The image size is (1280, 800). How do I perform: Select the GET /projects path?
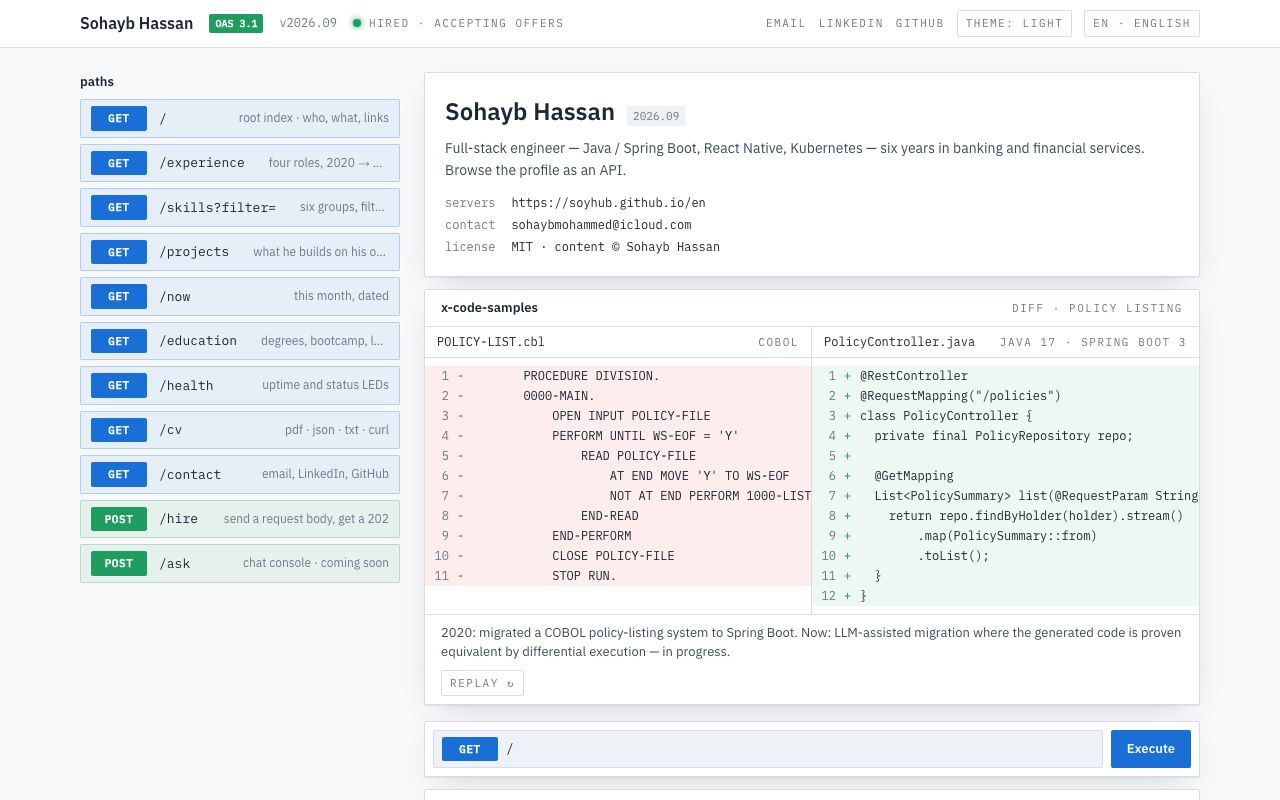[240, 252]
